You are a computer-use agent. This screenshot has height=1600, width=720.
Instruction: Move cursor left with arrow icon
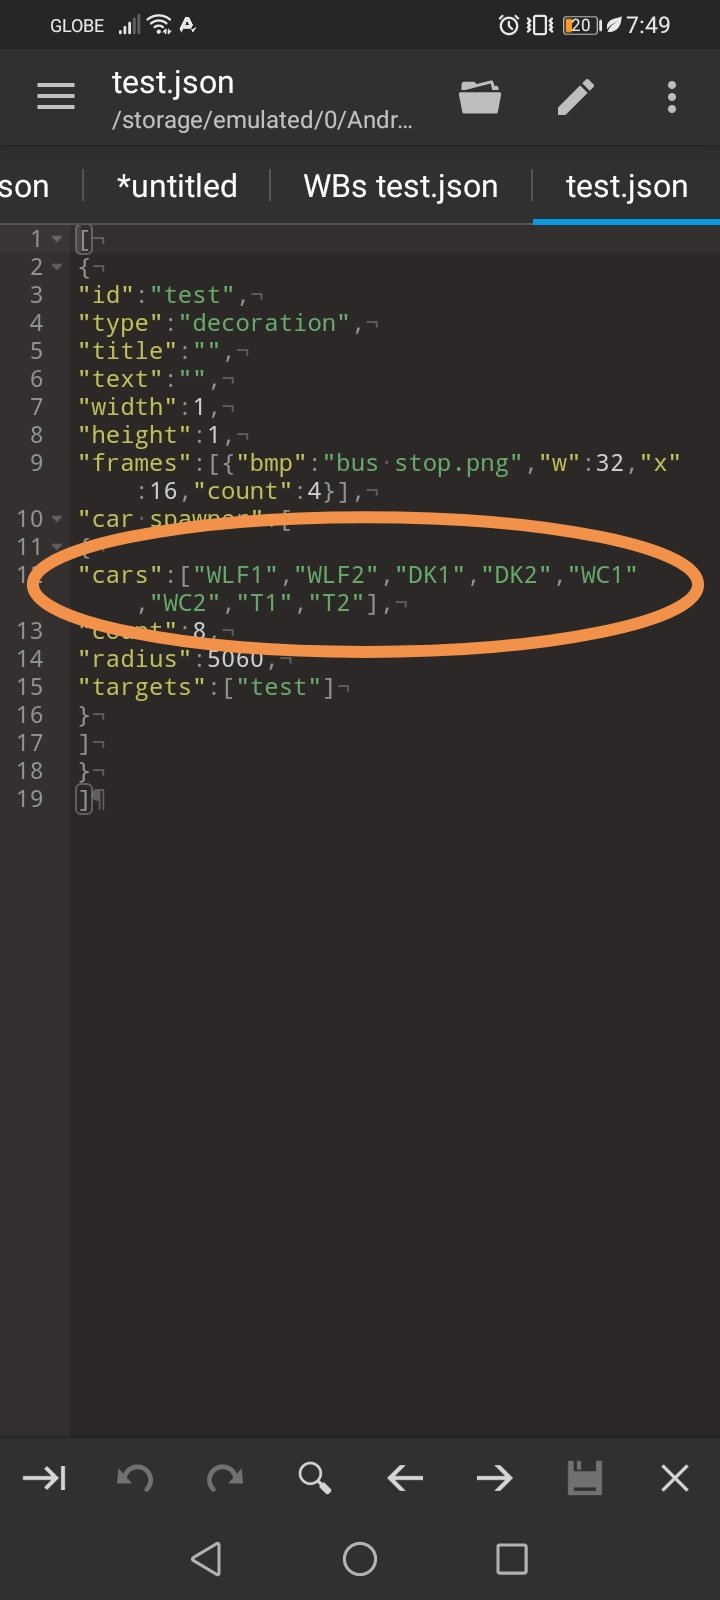click(405, 1478)
